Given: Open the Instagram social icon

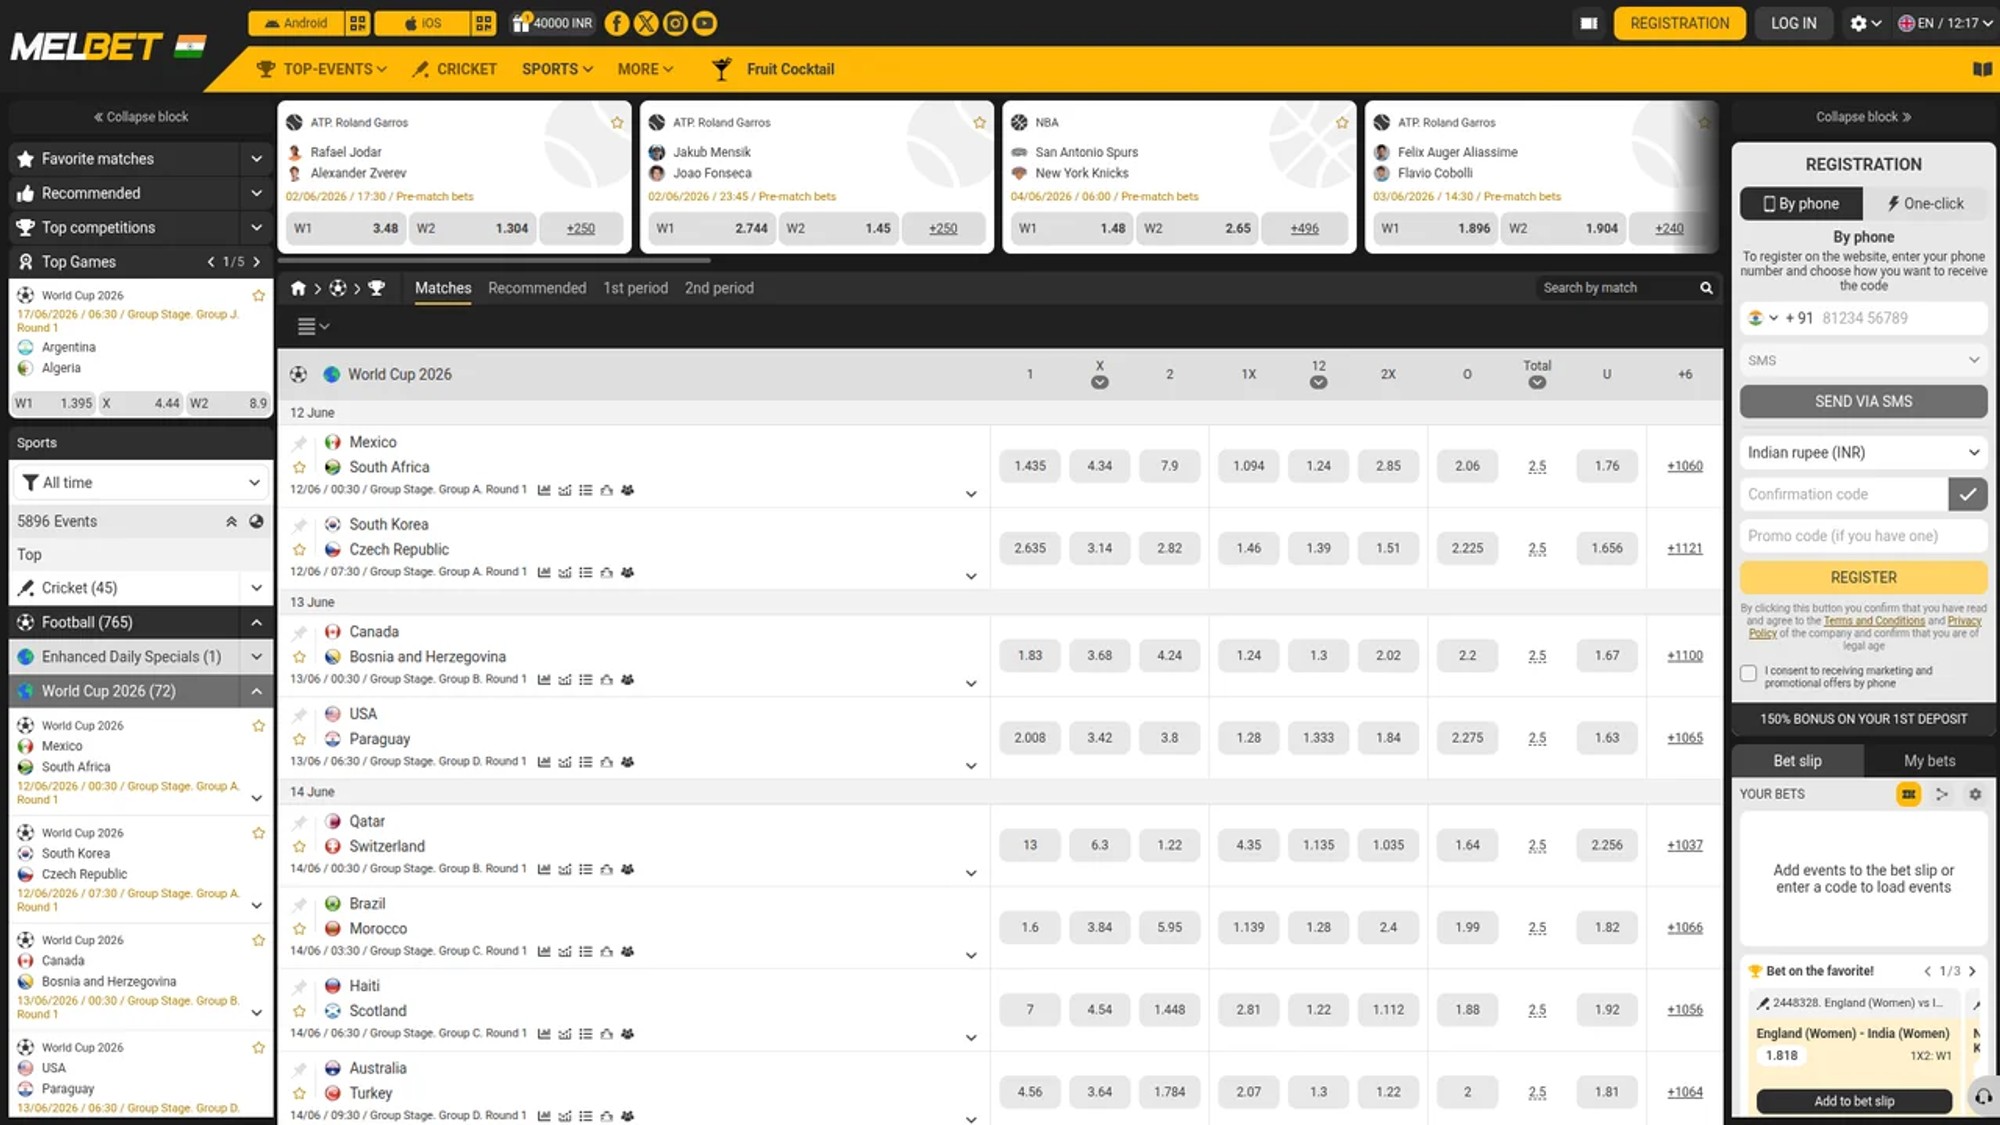Looking at the screenshot, I should click(x=675, y=23).
